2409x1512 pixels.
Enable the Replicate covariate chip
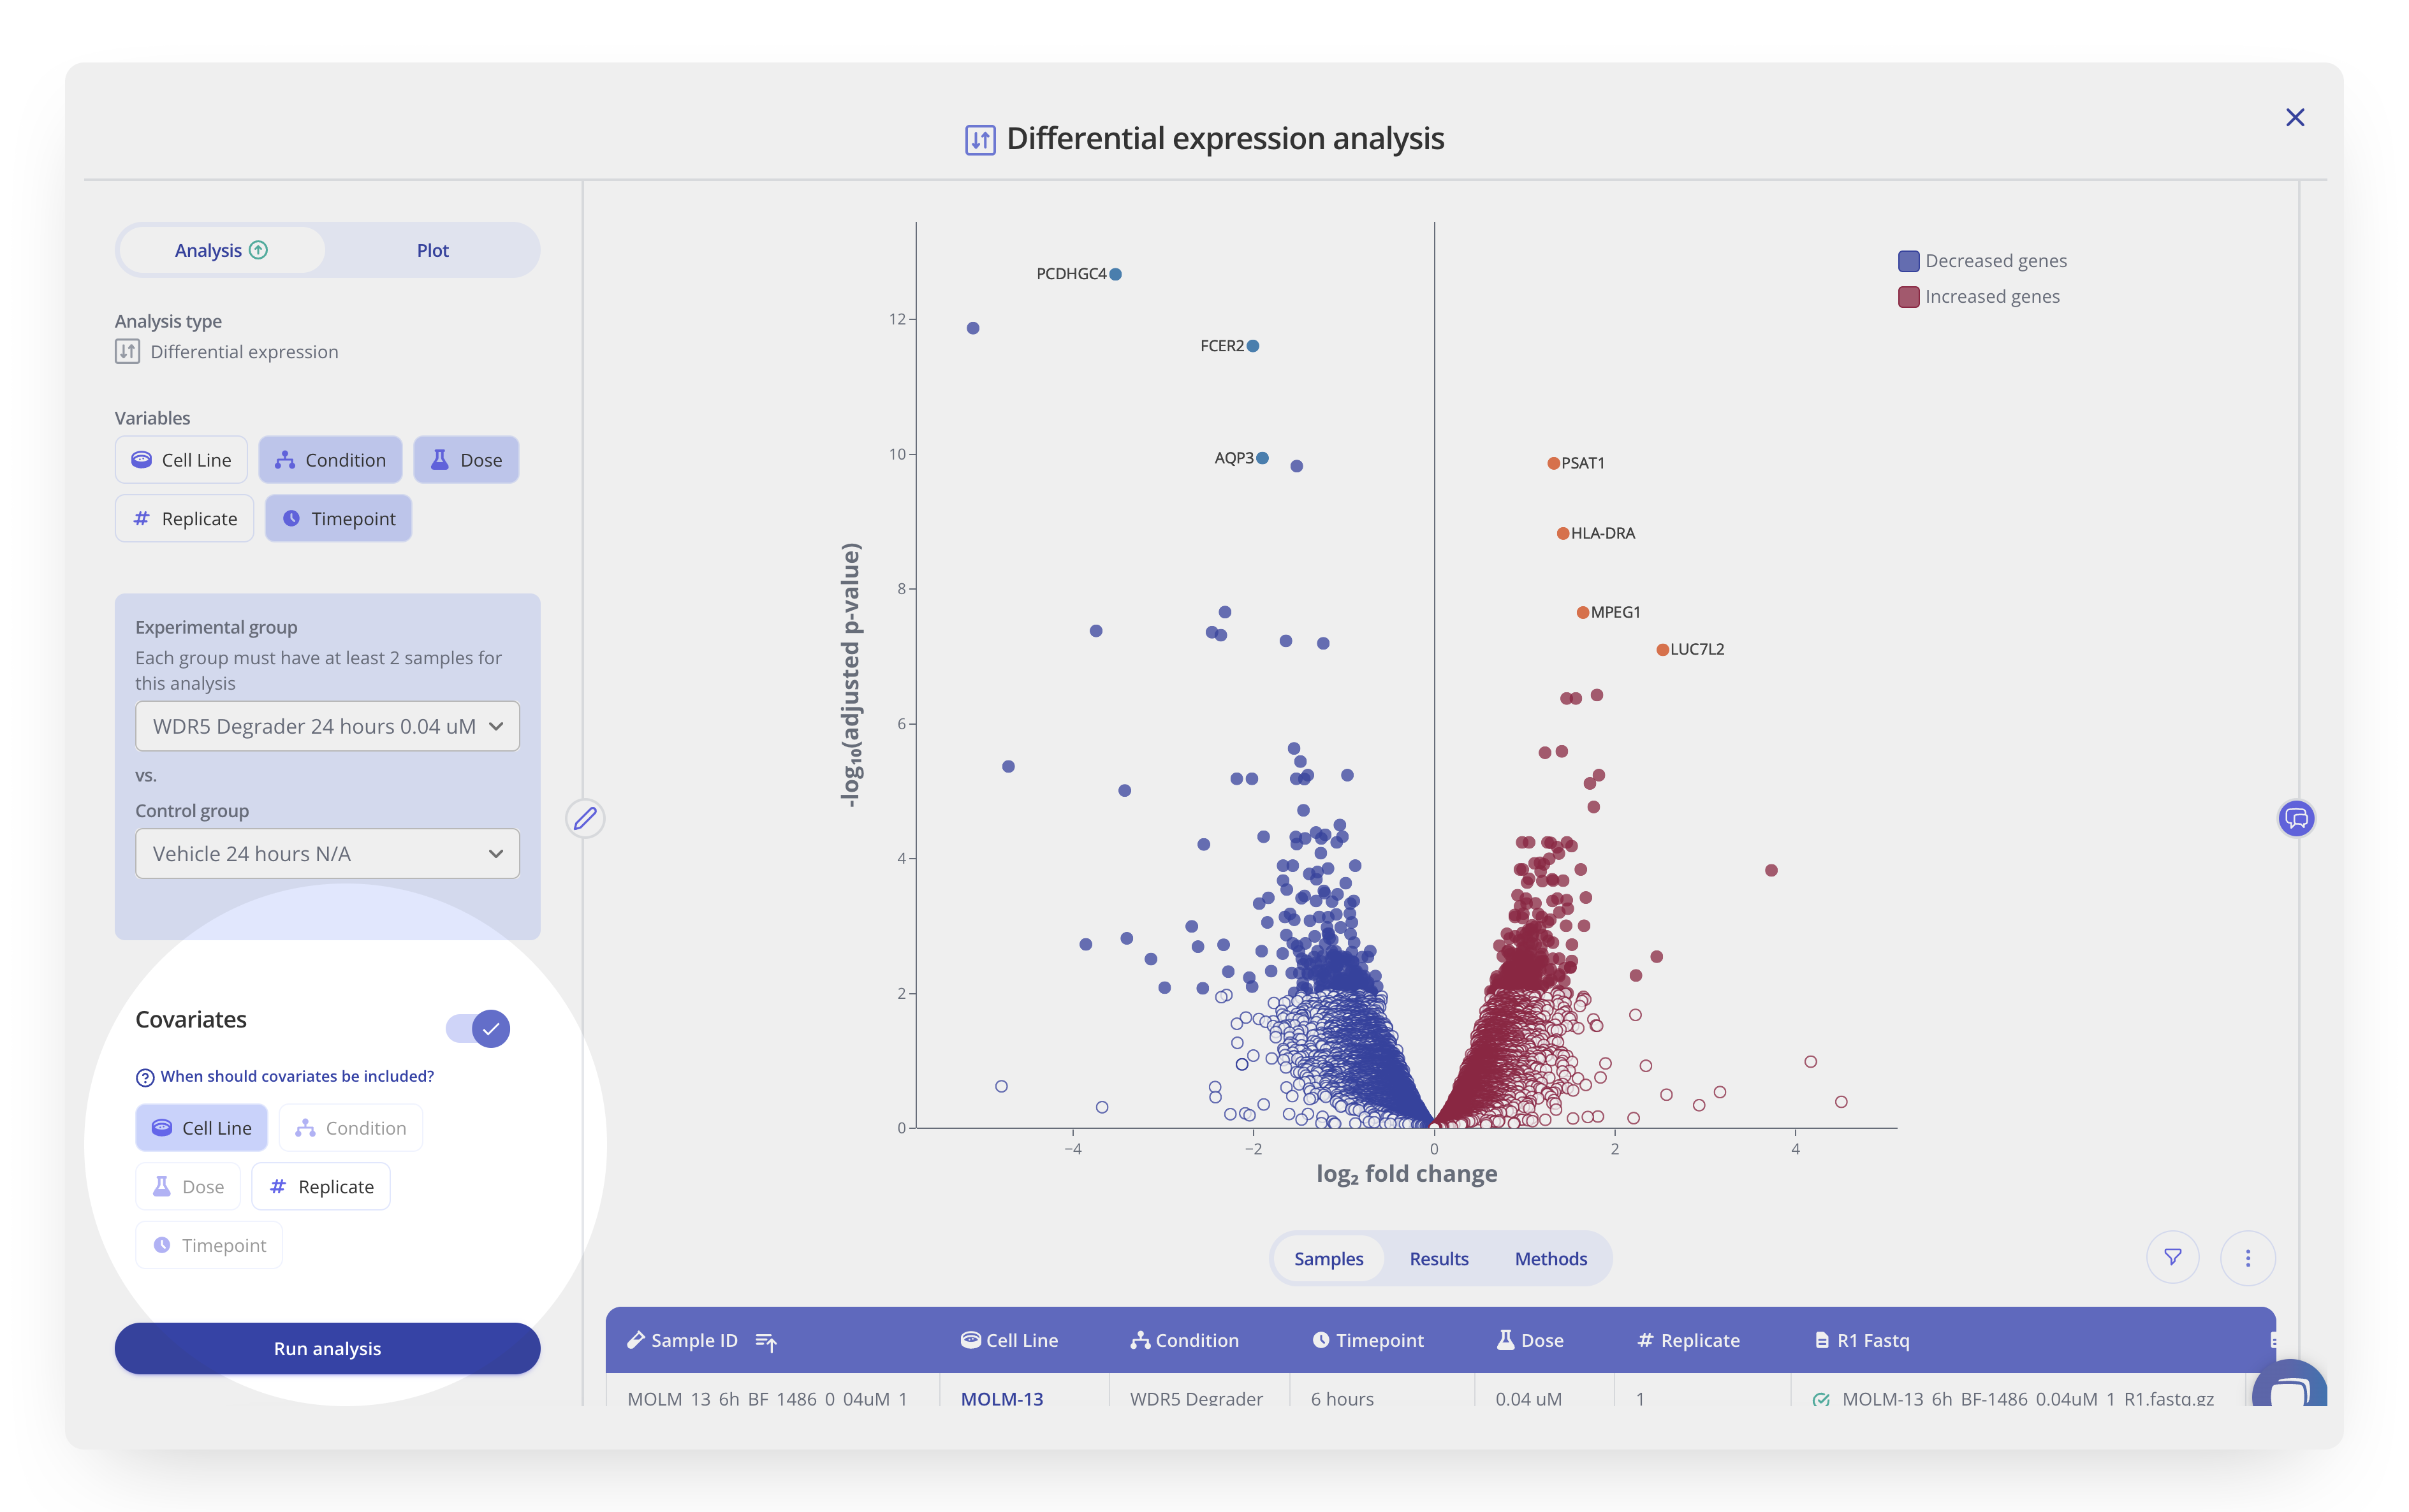coord(321,1187)
